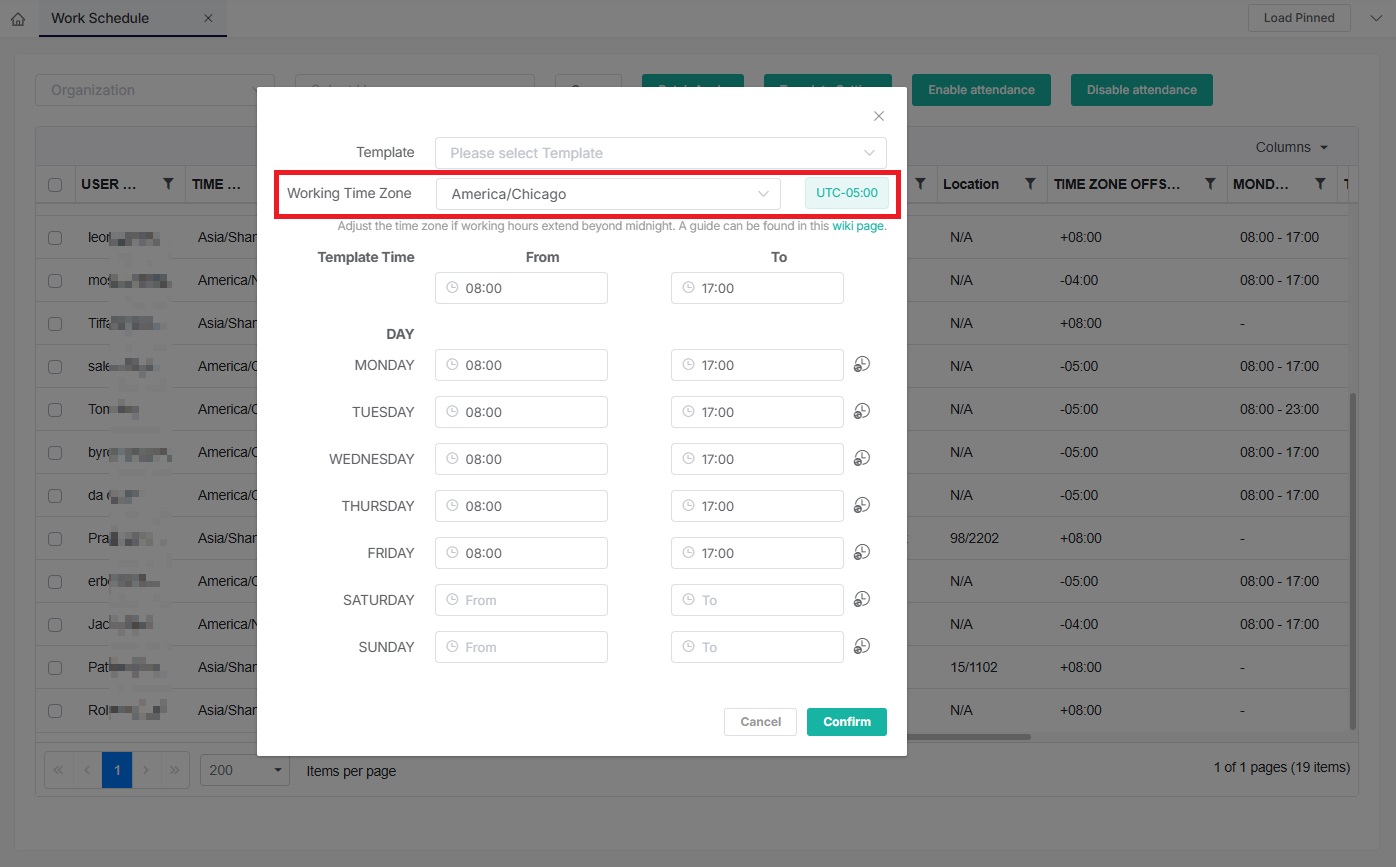
Task: Open filter icon on Location column
Action: click(1030, 184)
